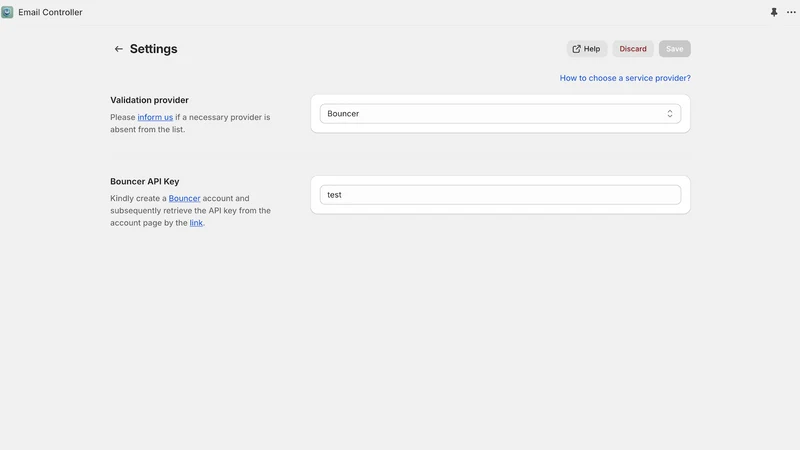The height and width of the screenshot is (450, 800).
Task: Click the 'Email Controller' app title
Action: (50, 12)
